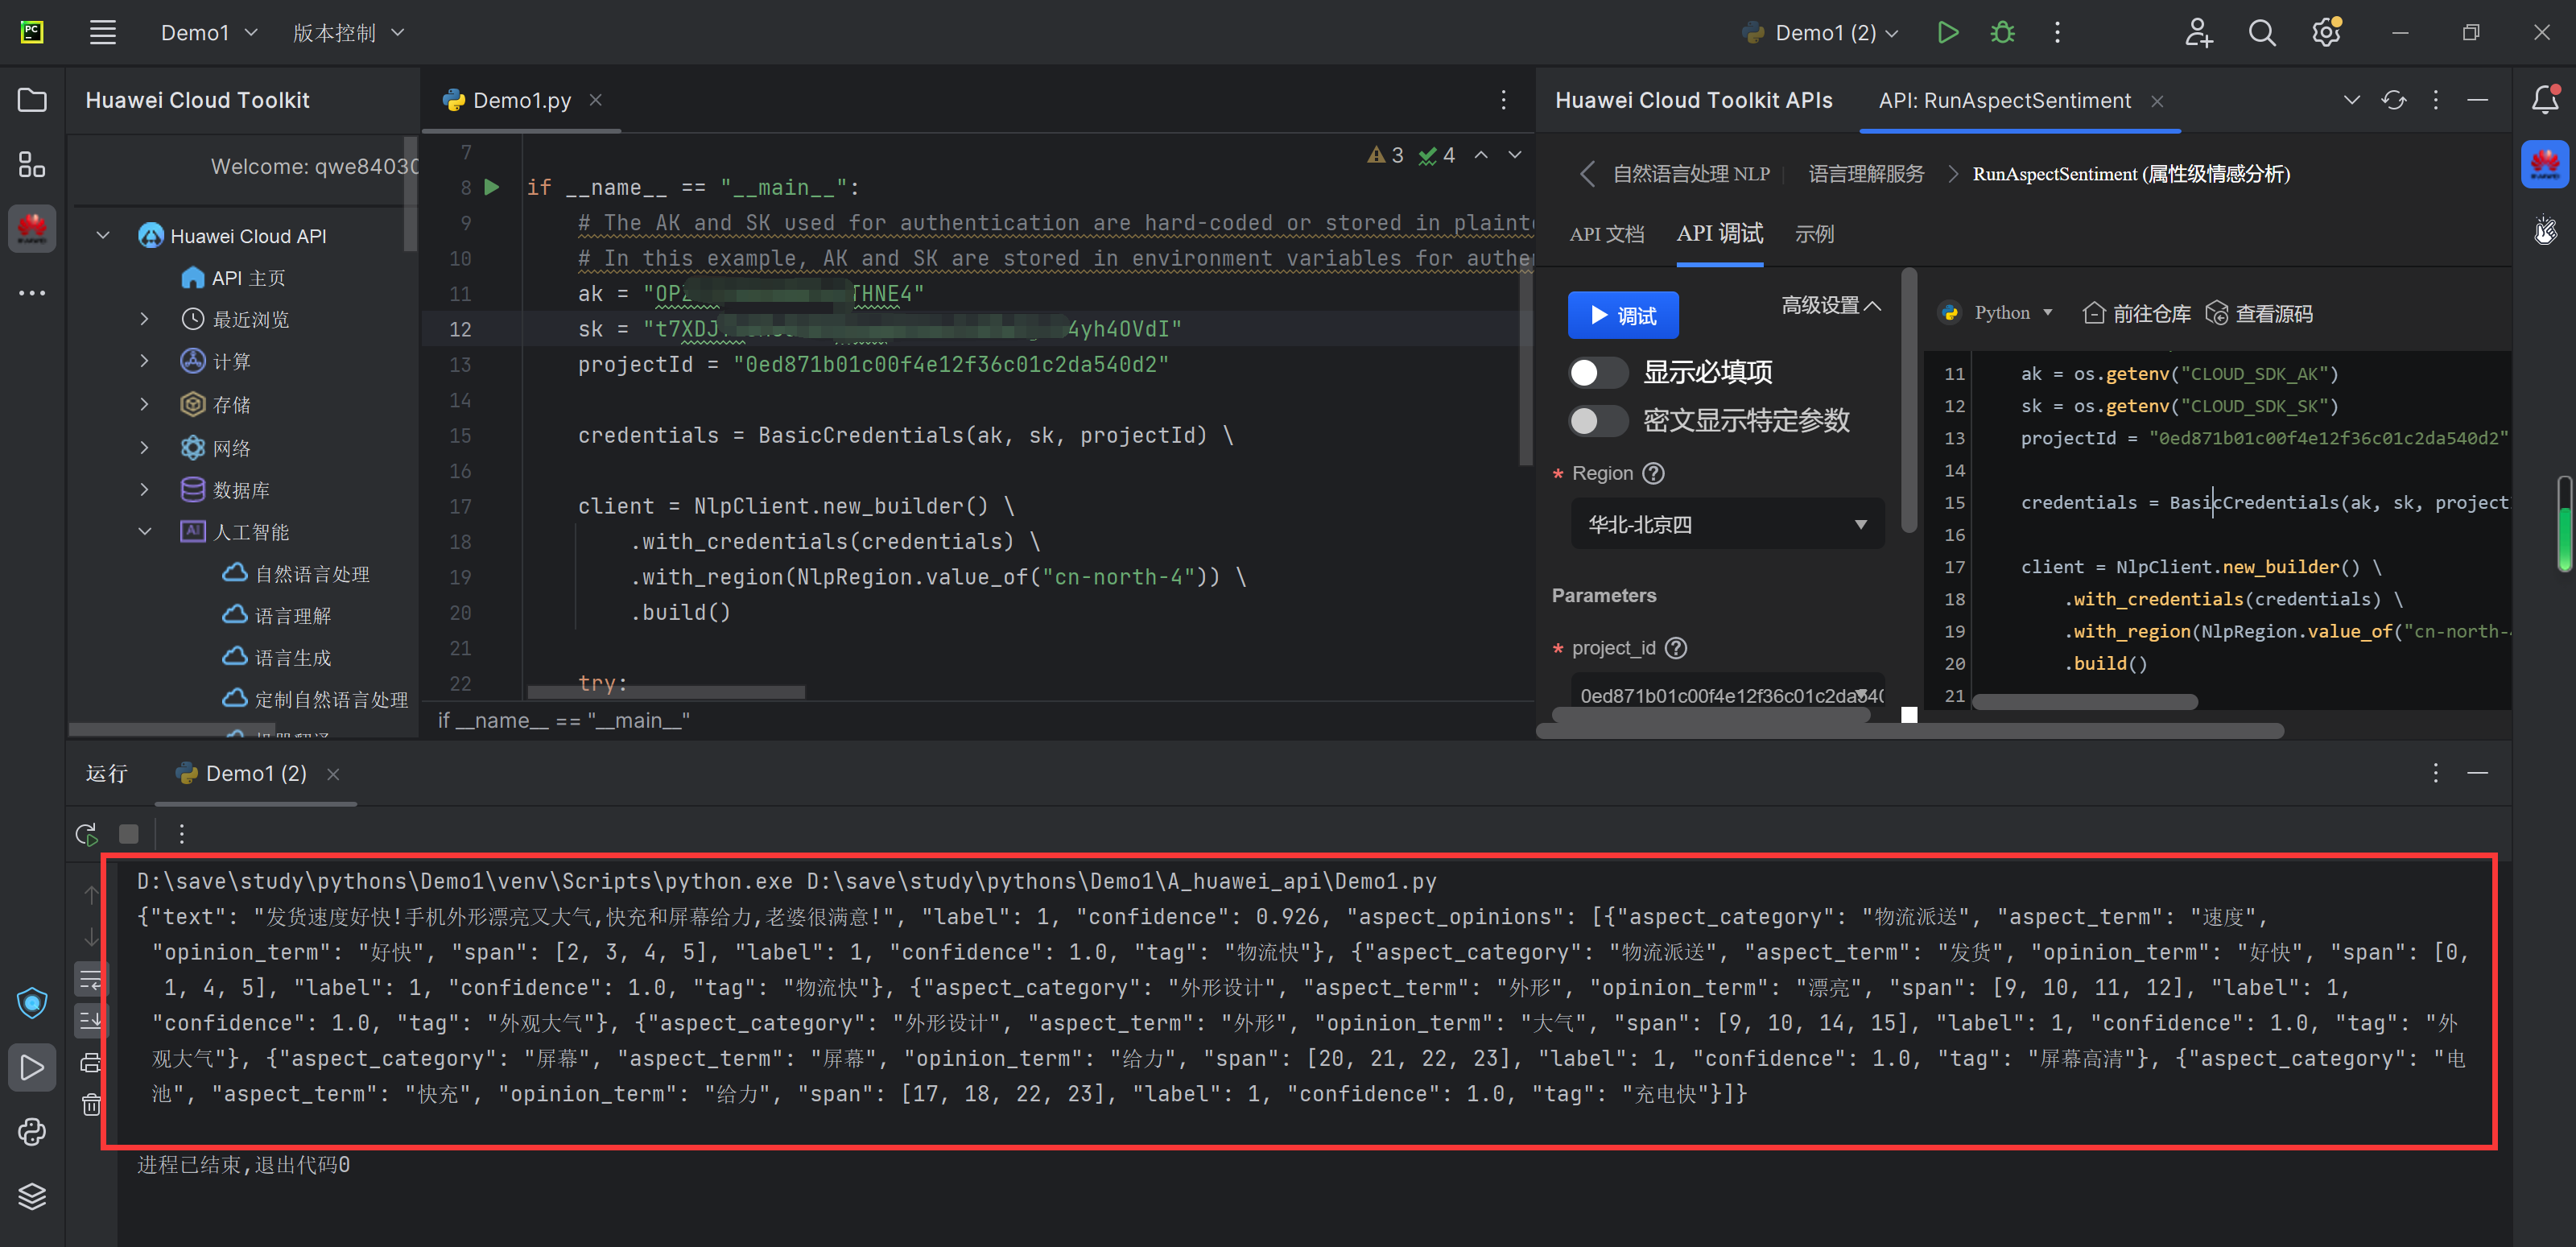This screenshot has height=1247, width=2576.
Task: Click the refresh icon in API panel
Action: (2393, 100)
